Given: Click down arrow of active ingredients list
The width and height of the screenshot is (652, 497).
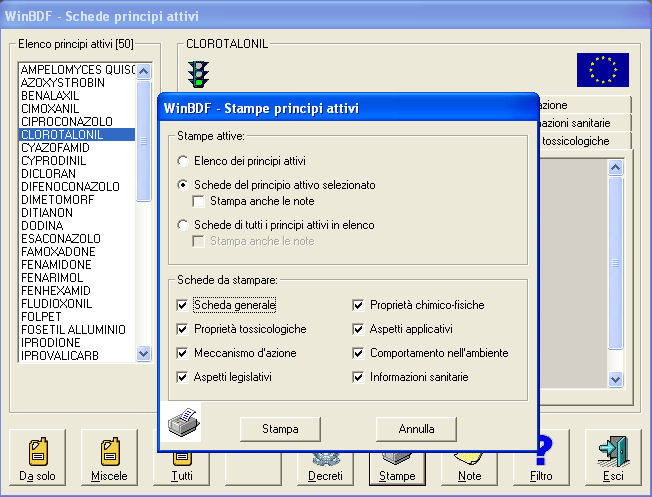Looking at the screenshot, I should click(x=143, y=354).
